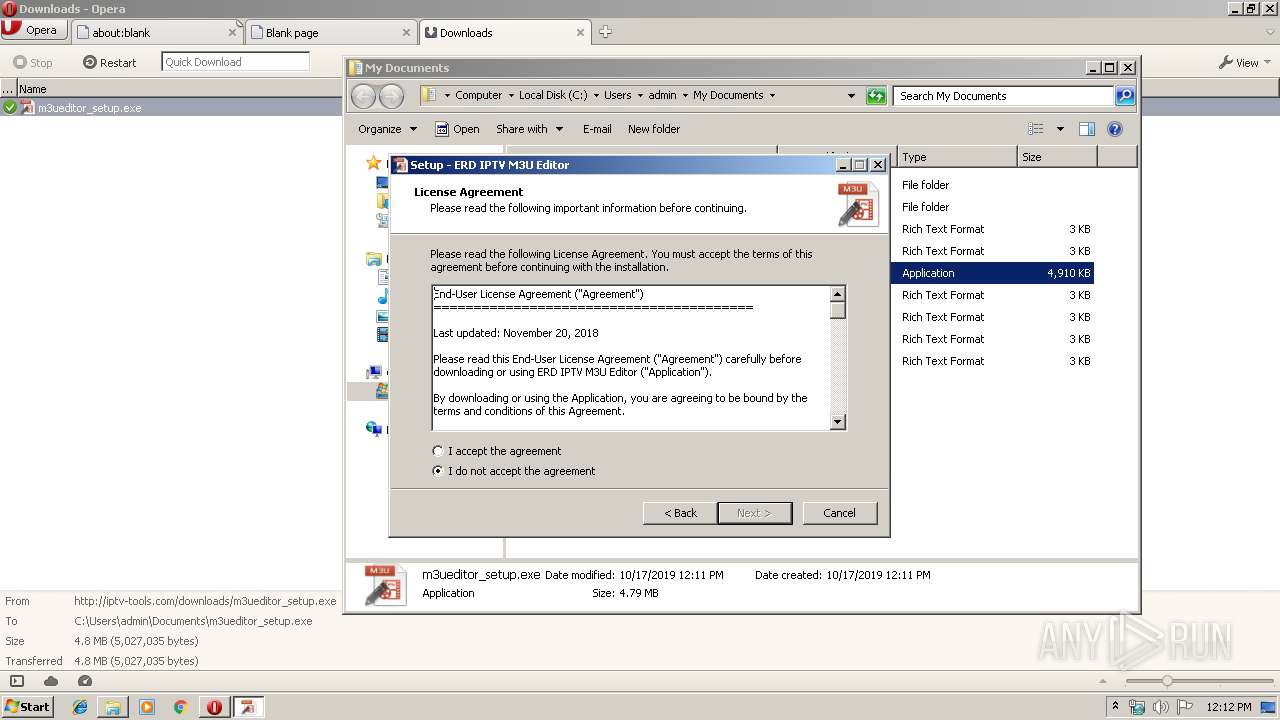1280x720 pixels.
Task: Click Stop in Opera downloads toolbar
Action: 33,62
